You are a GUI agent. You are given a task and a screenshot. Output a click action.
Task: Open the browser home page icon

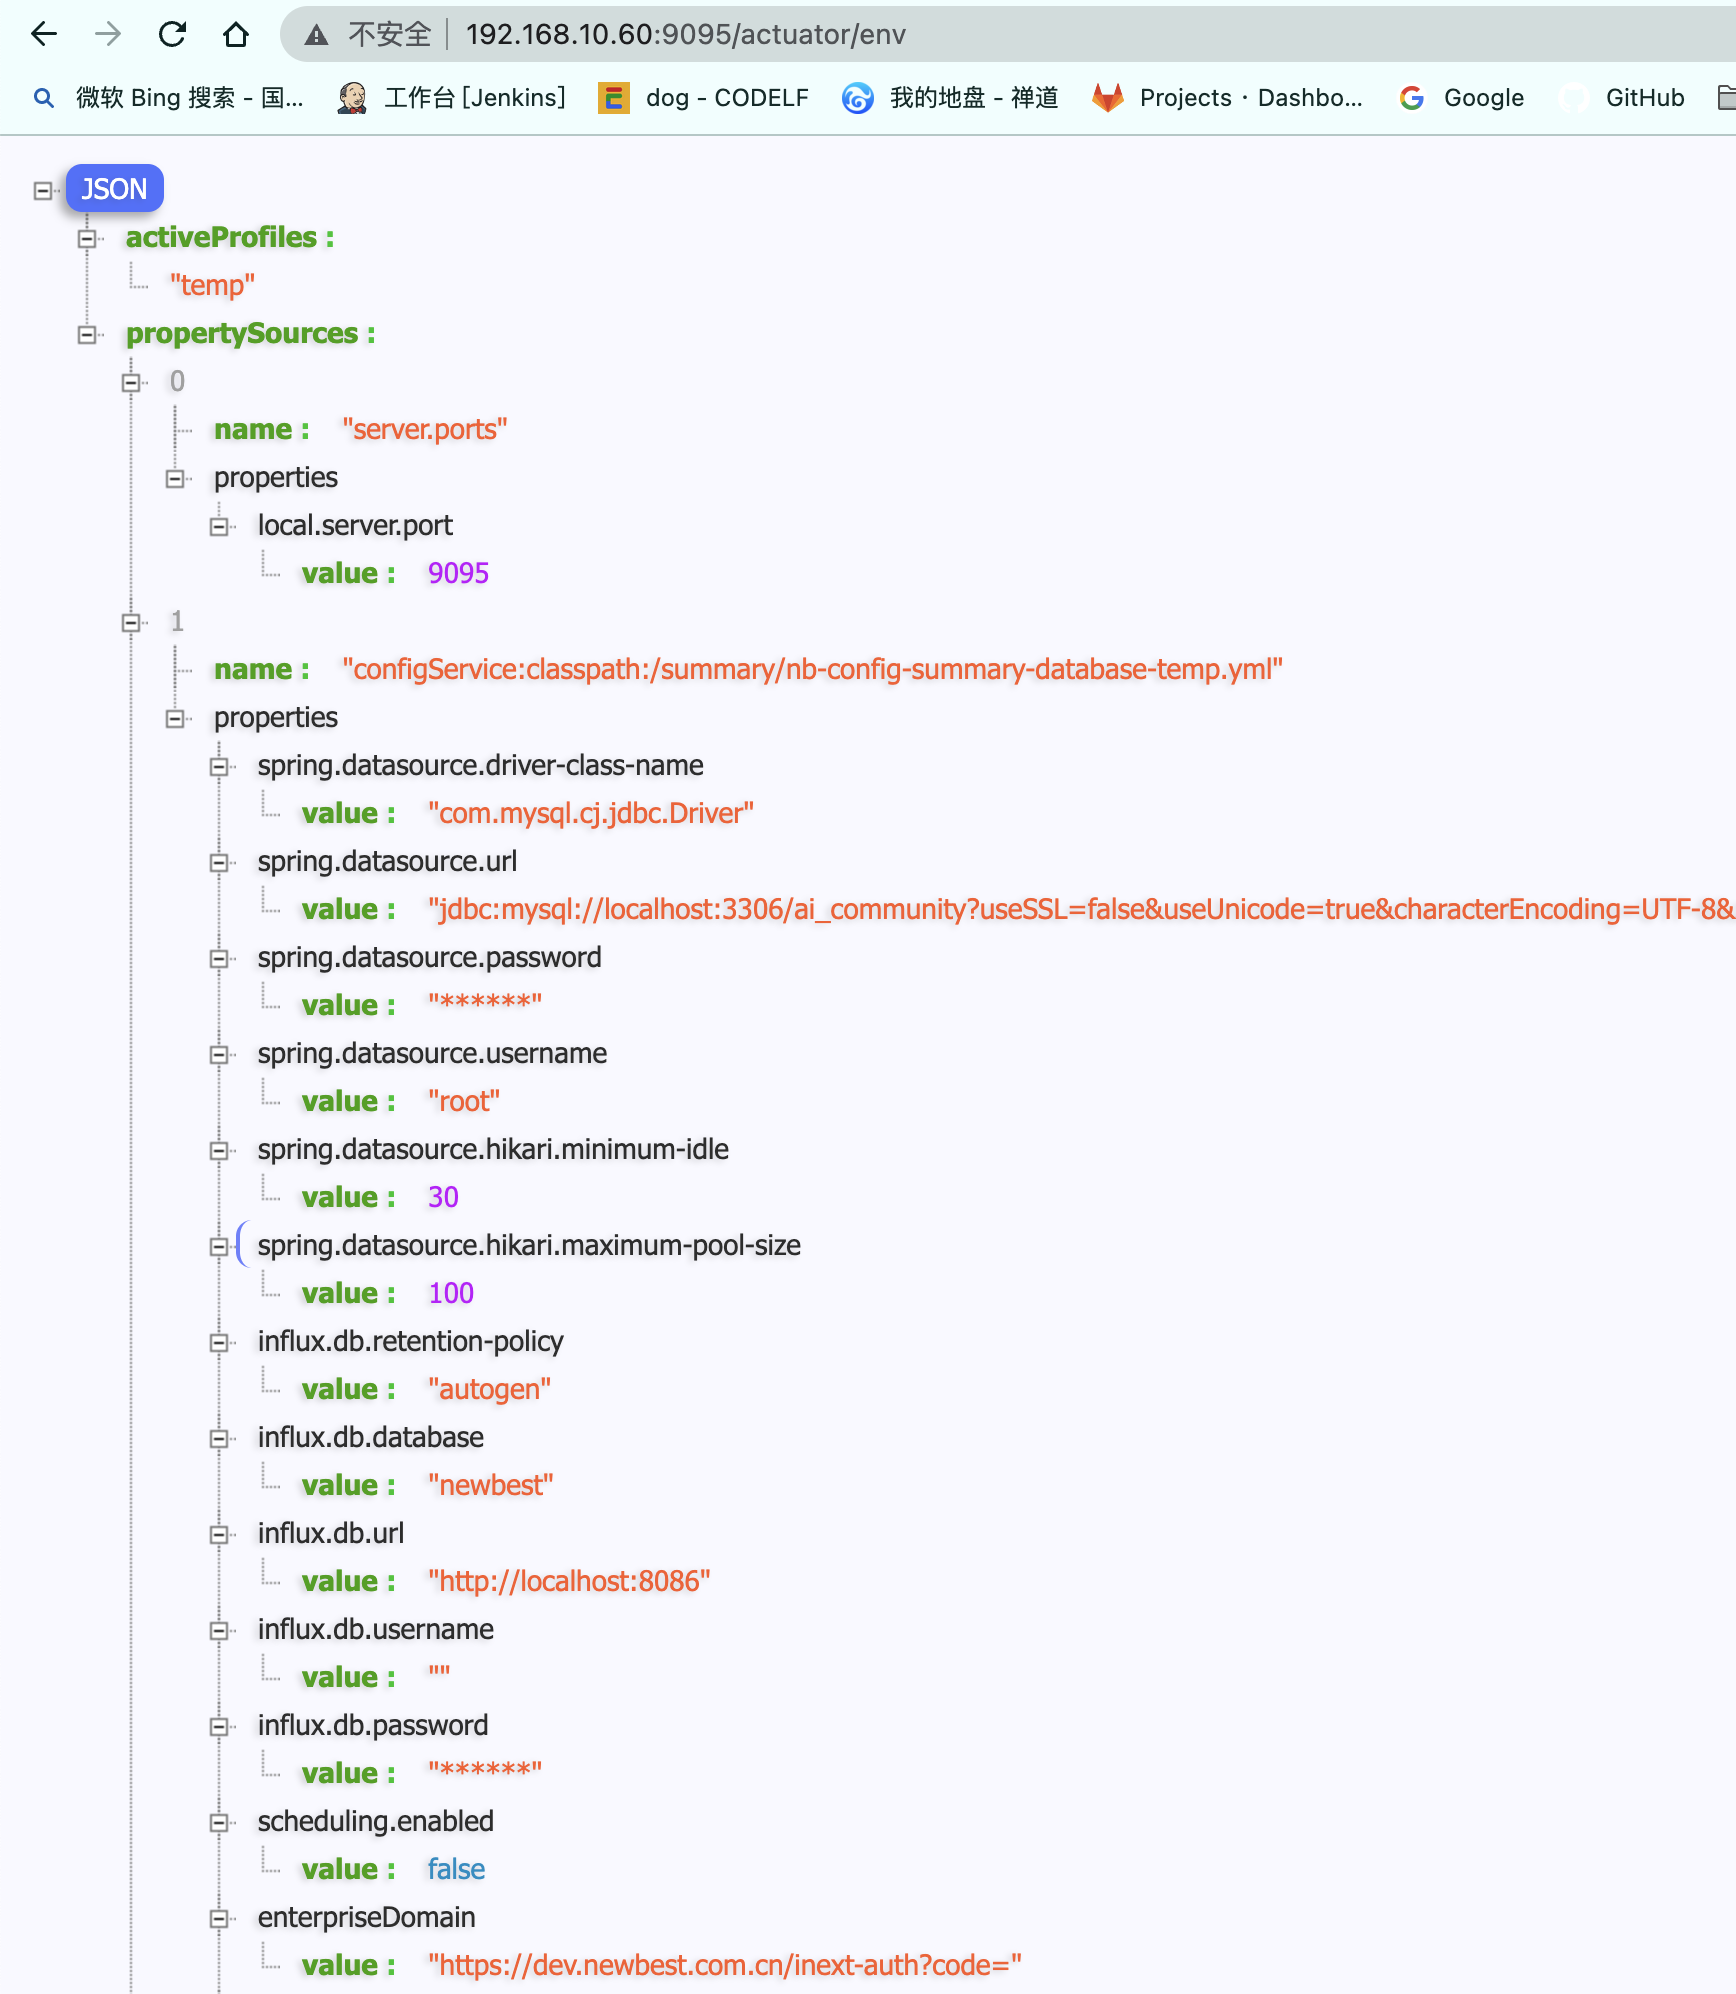pos(236,34)
